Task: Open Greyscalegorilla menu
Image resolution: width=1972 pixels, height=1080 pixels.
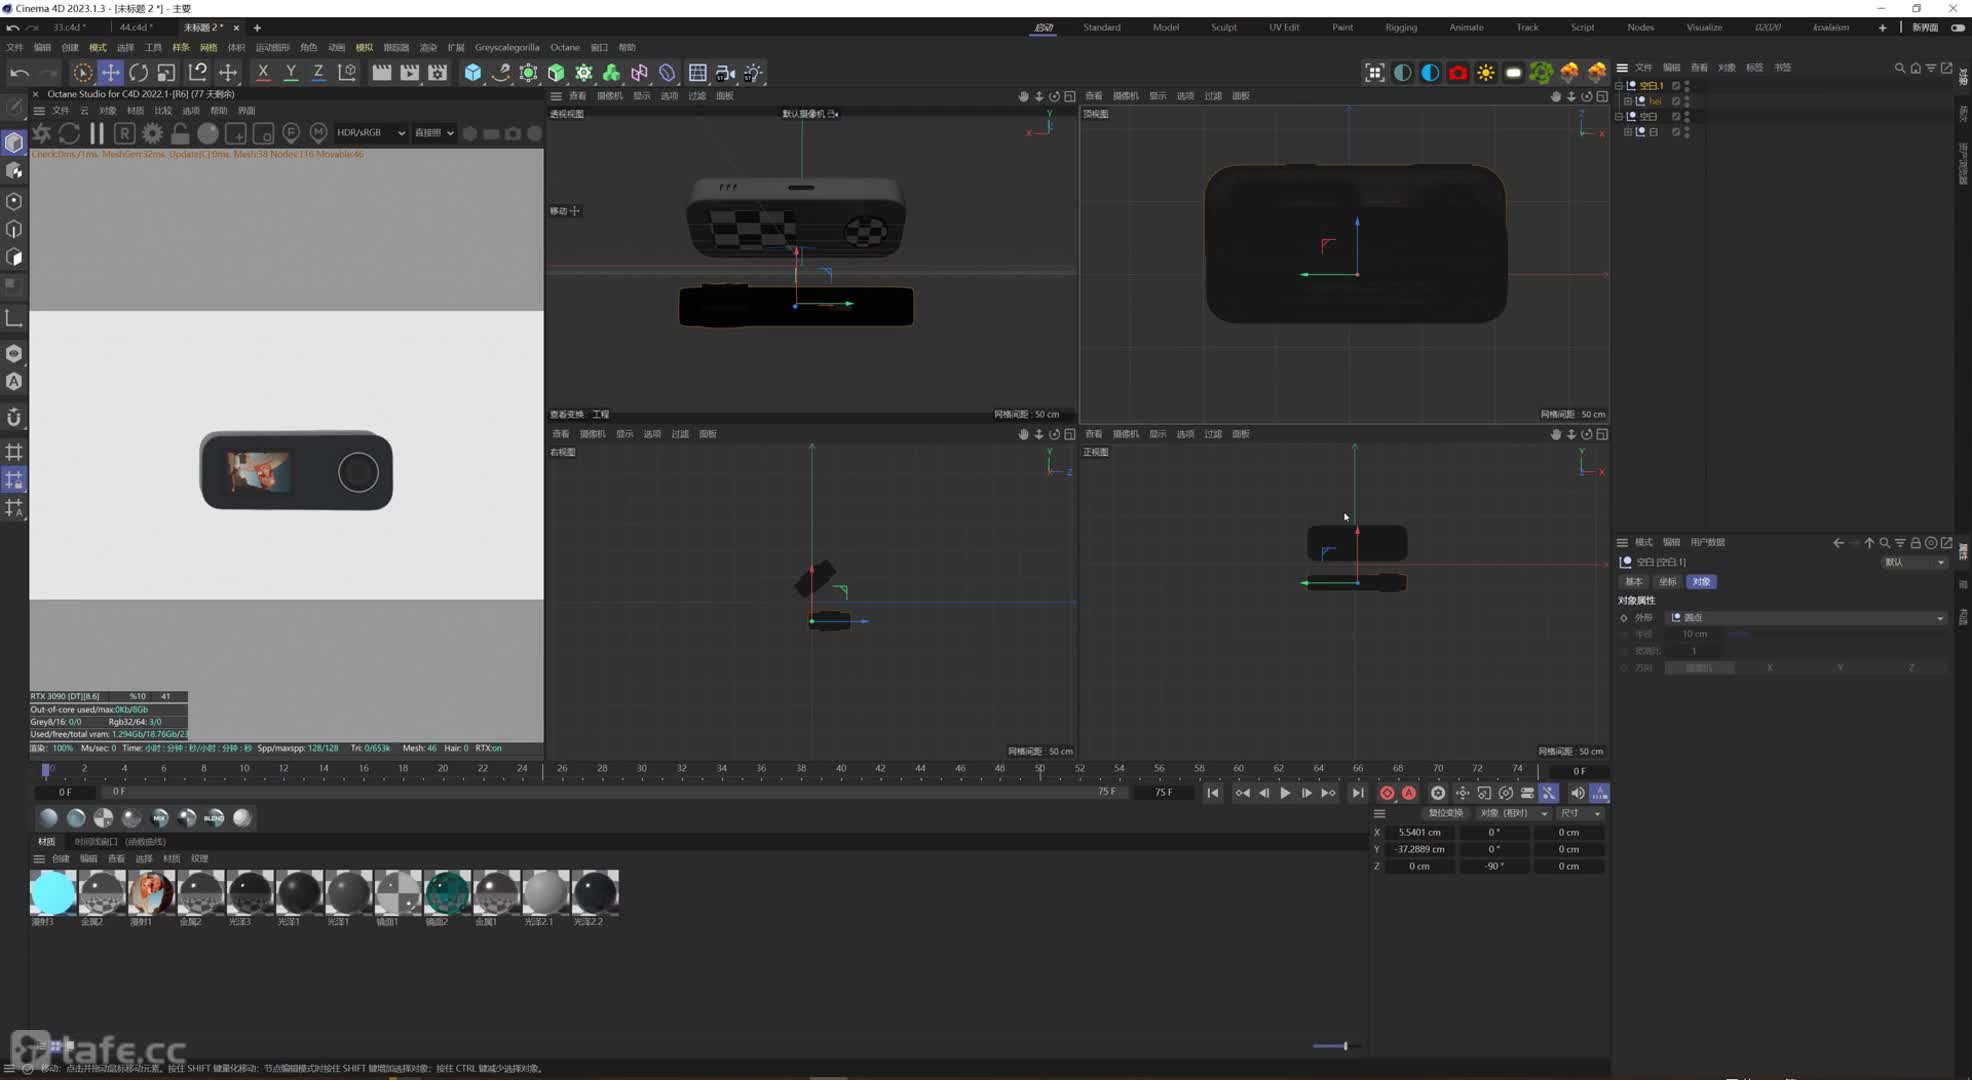Action: click(507, 47)
